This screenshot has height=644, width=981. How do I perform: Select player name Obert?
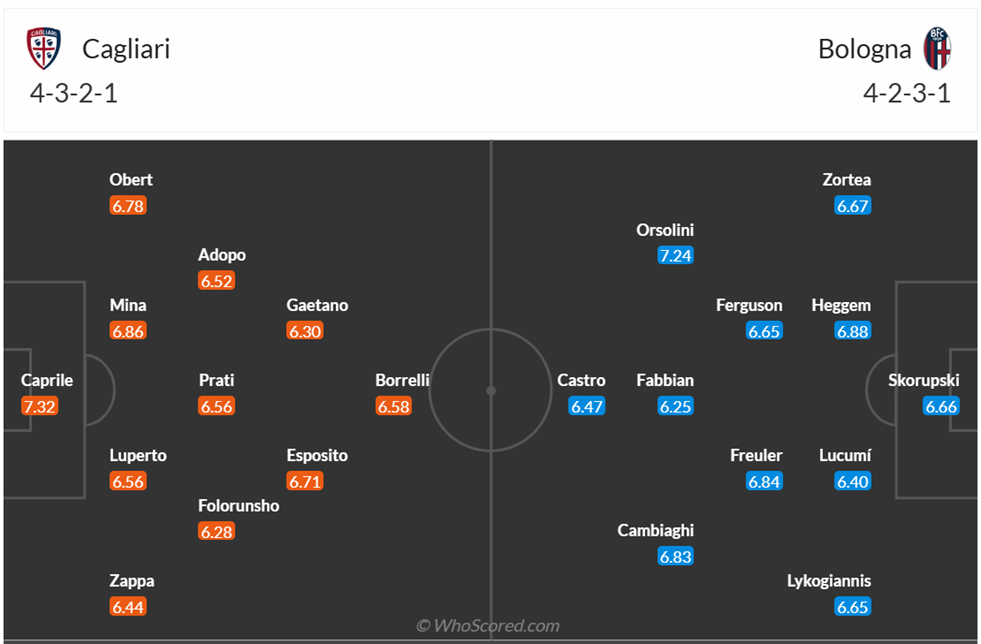131,180
